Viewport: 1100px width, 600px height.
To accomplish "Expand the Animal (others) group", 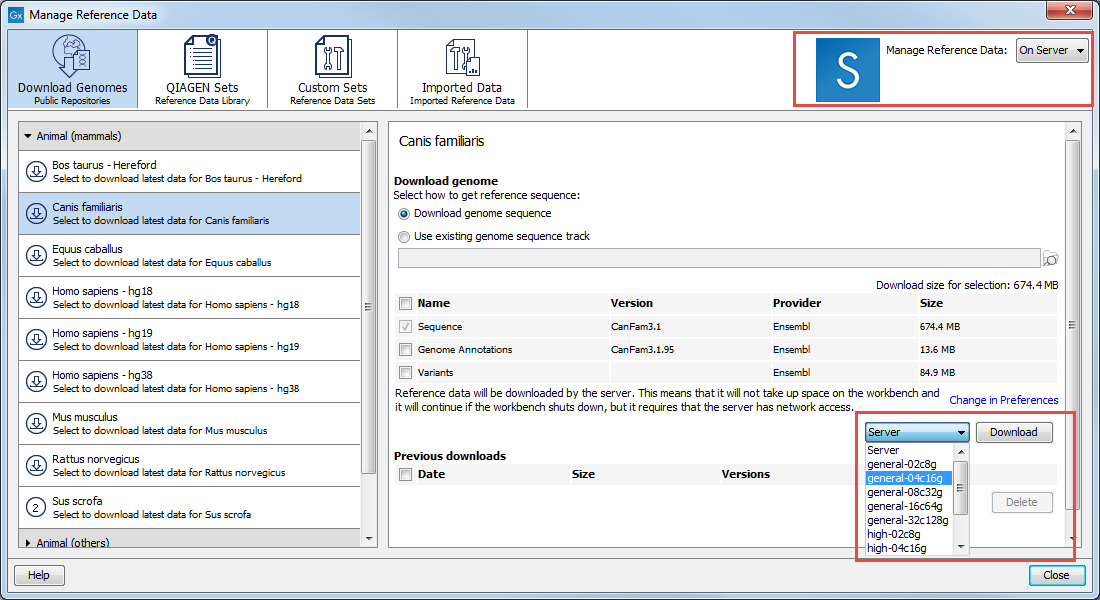I will click(x=28, y=542).
